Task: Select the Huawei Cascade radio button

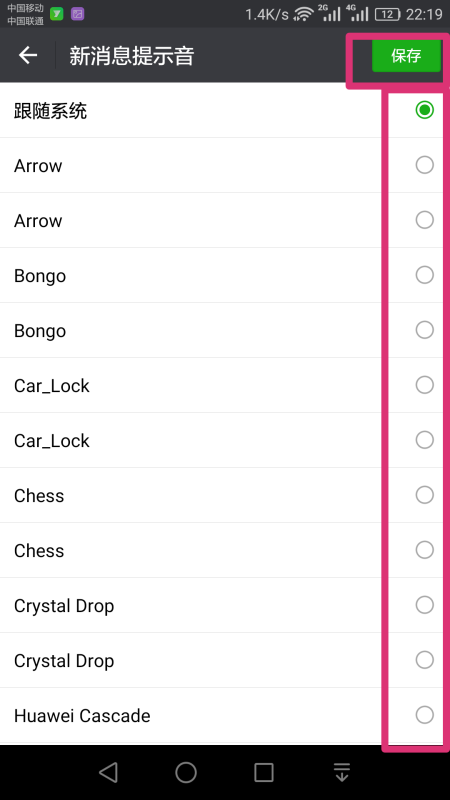Action: (424, 715)
